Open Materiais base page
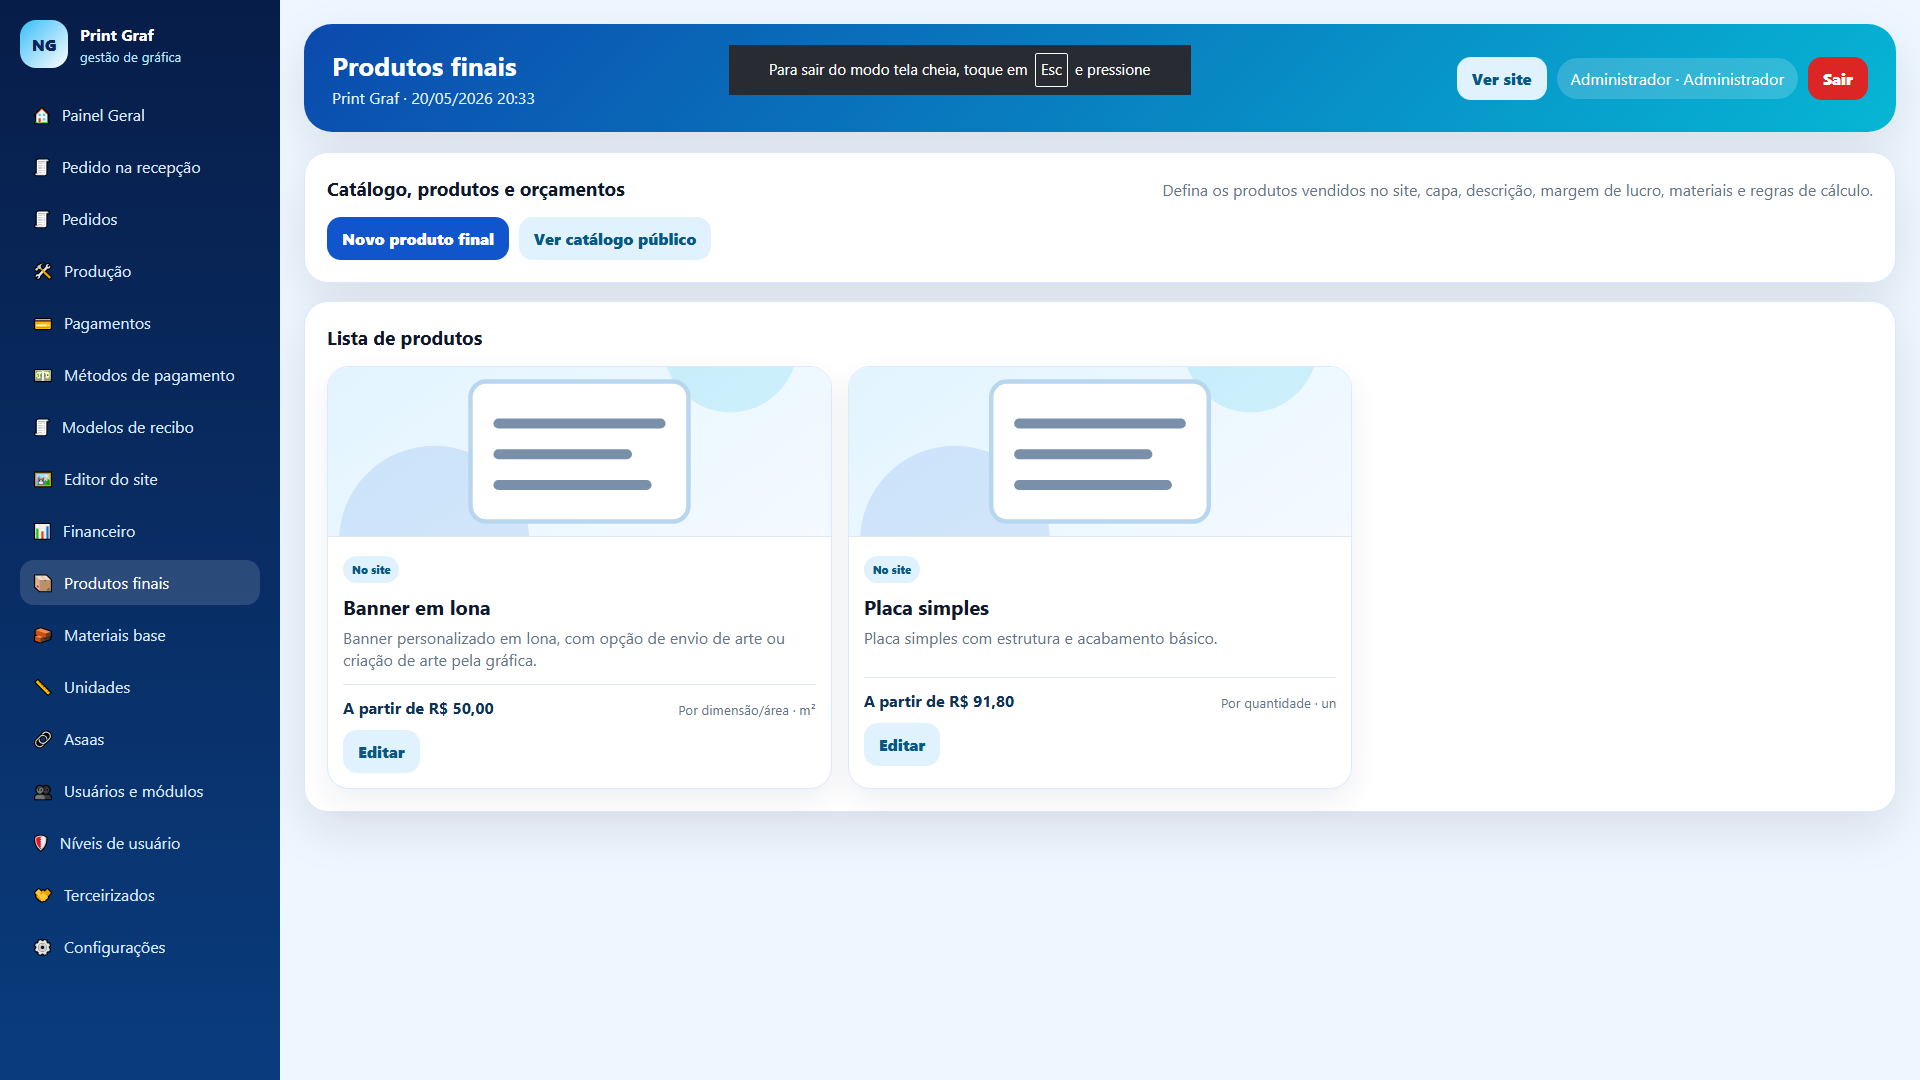Viewport: 1920px width, 1080px height. click(140, 636)
